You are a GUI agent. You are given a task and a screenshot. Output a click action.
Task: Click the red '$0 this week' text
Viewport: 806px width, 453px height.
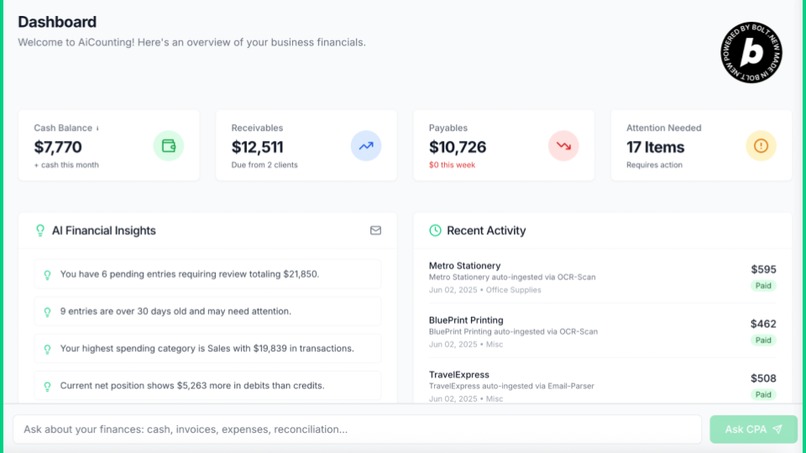(452, 165)
